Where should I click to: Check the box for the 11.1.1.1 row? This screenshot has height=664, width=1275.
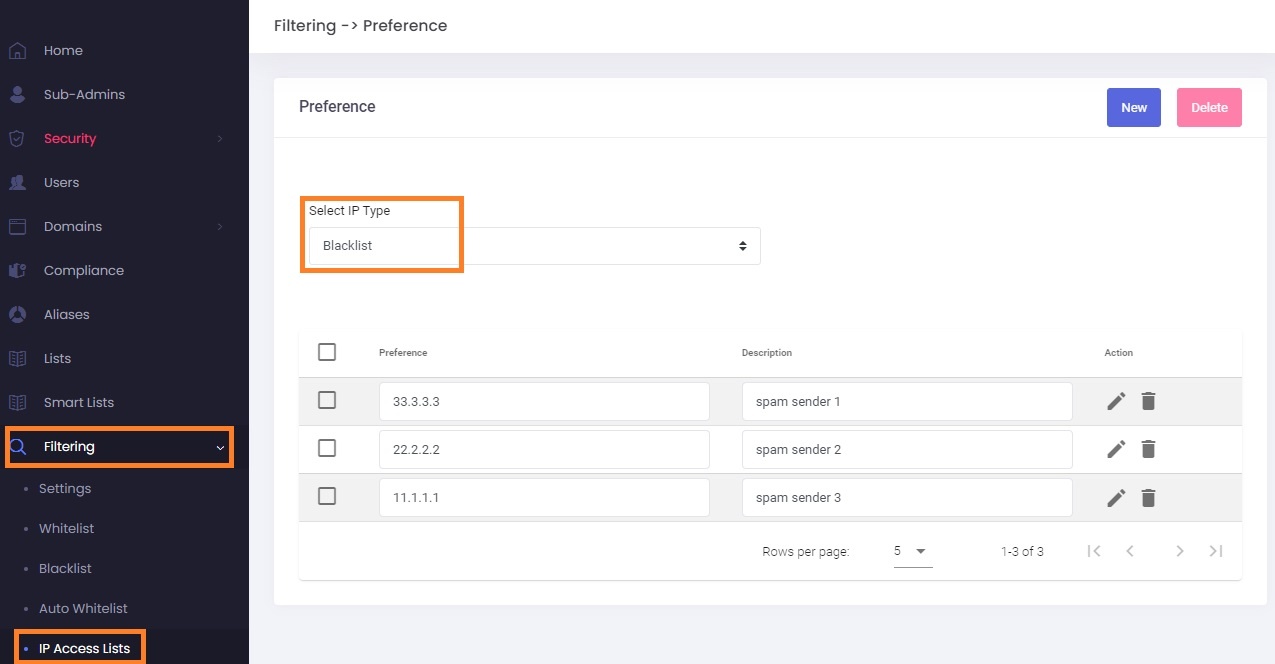tap(326, 496)
